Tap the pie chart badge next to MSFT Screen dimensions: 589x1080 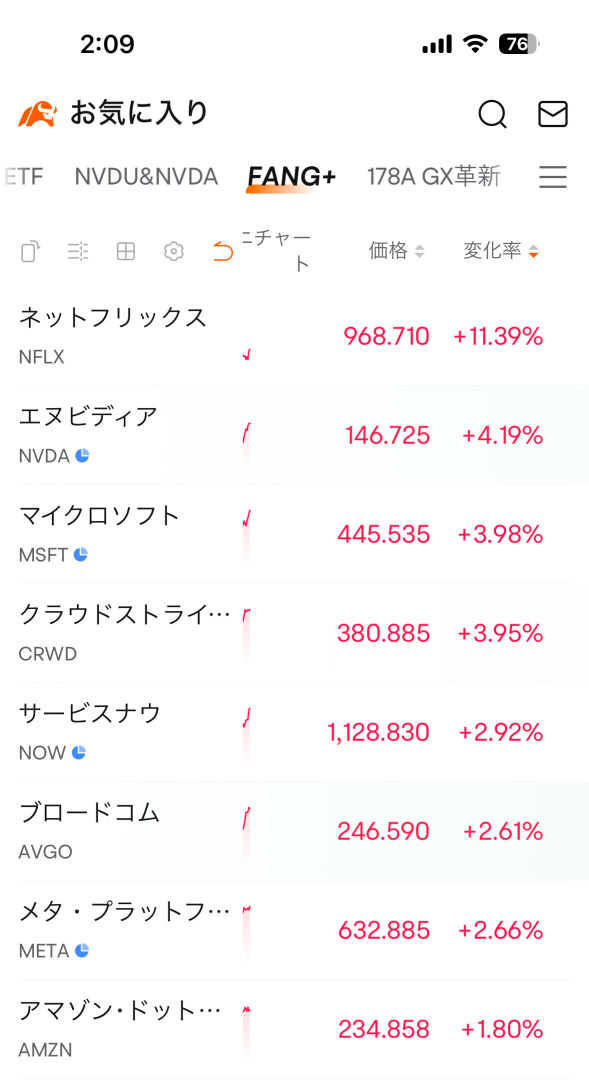click(81, 554)
